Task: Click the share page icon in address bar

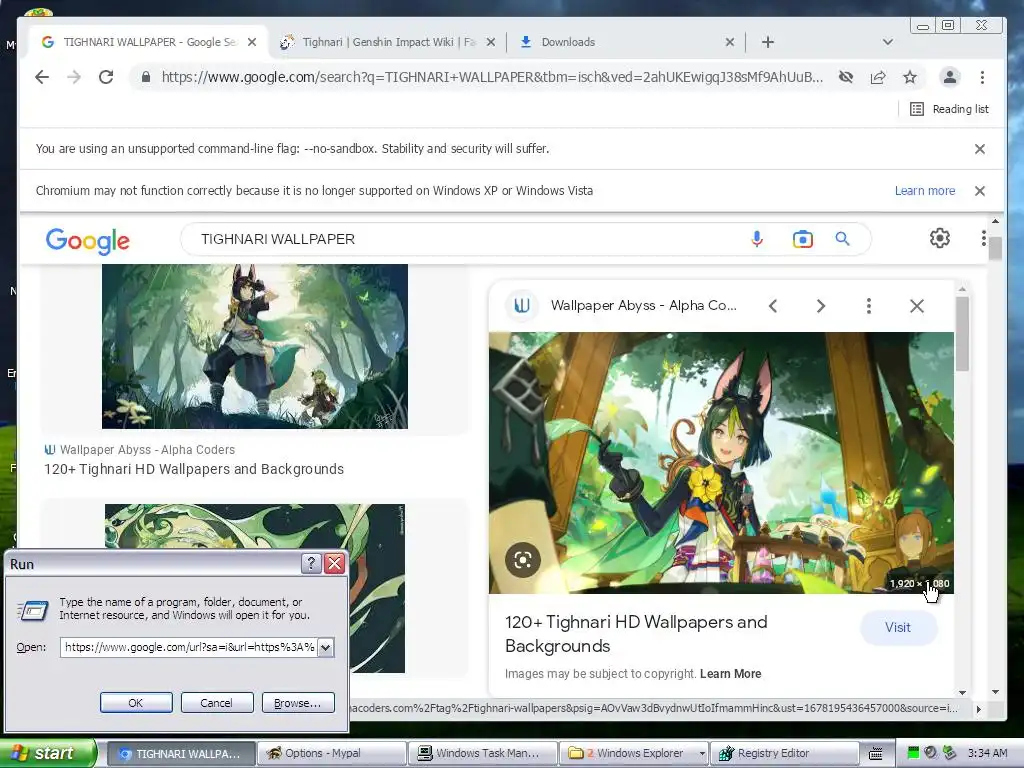Action: pyautogui.click(x=878, y=77)
